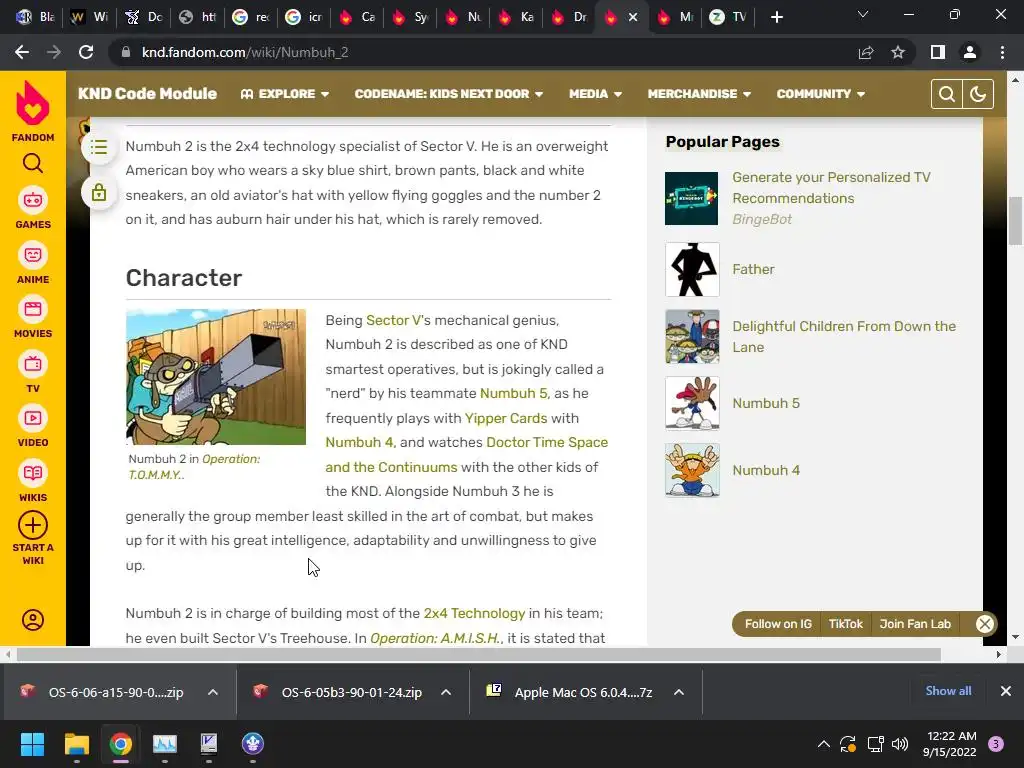Open options for OS-6-05b3-90-01-24.zip download
This screenshot has height=768, width=1024.
click(x=446, y=692)
